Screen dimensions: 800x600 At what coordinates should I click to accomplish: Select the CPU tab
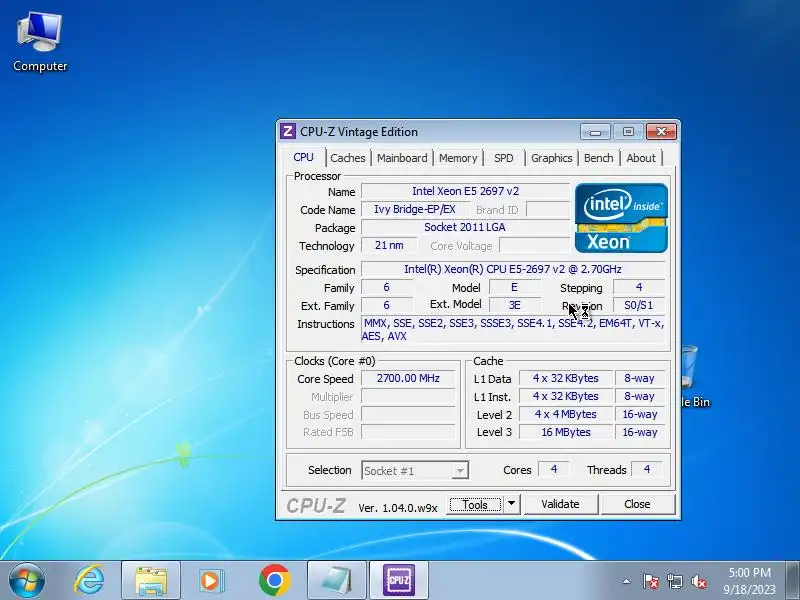coord(304,157)
